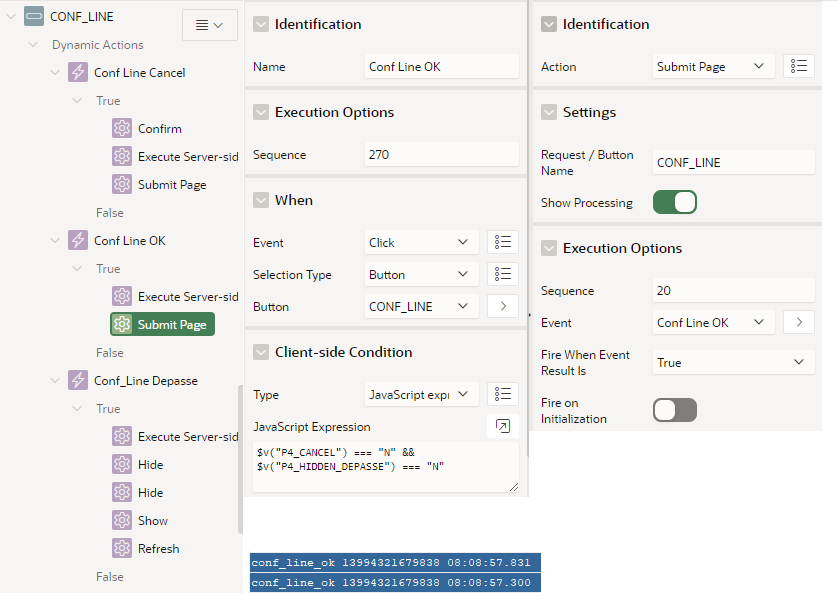The height and width of the screenshot is (601, 838).
Task: Click the go-to arrow beside Event Conf Line OK
Action: [798, 322]
